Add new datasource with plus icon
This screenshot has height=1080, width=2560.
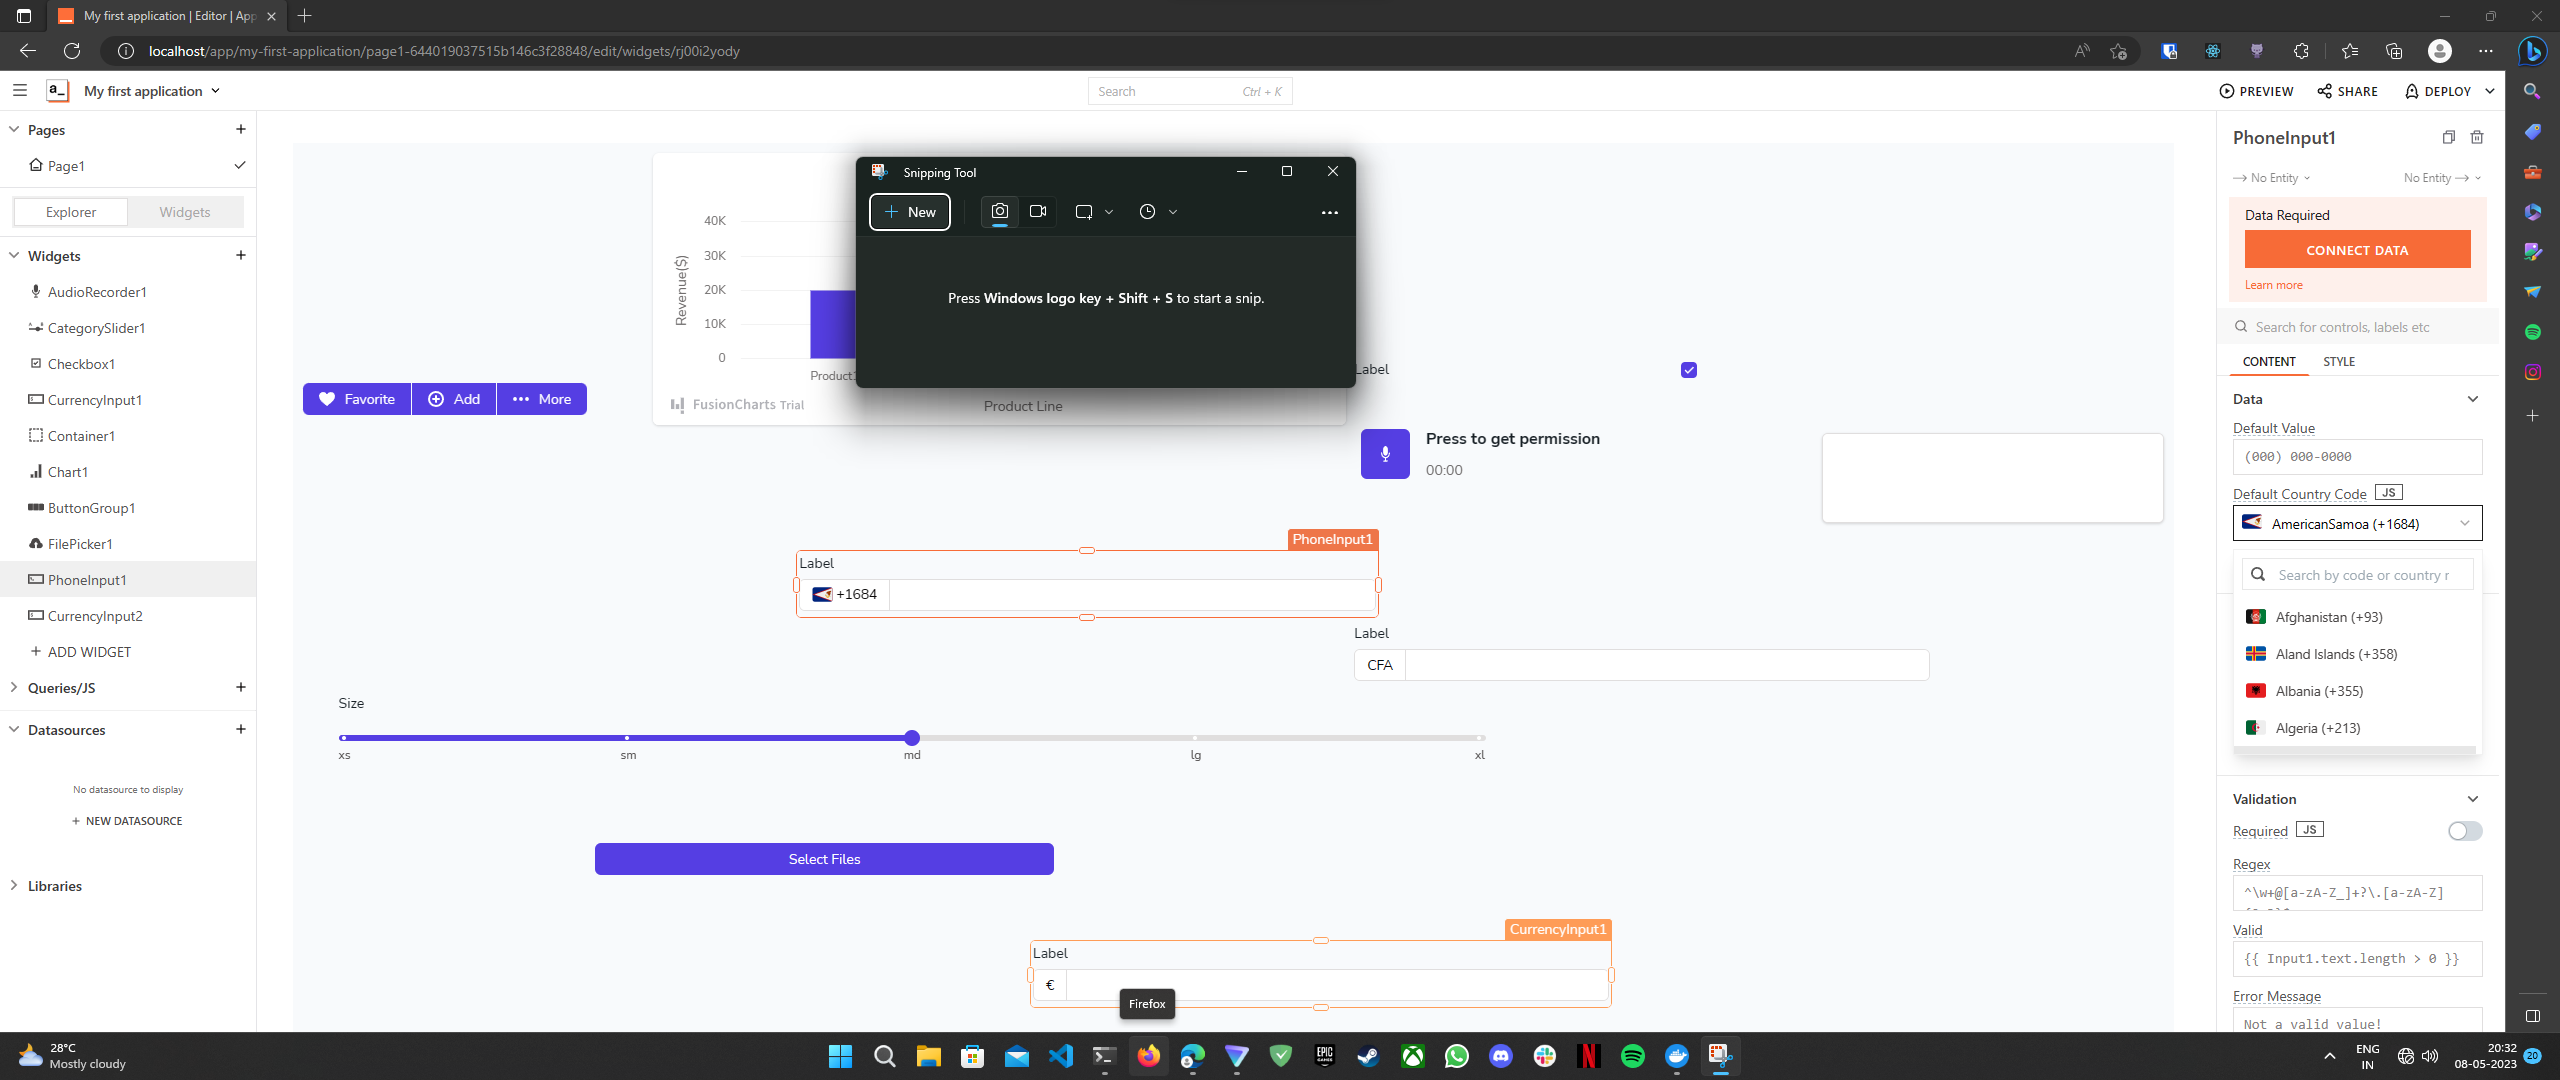pyautogui.click(x=240, y=729)
